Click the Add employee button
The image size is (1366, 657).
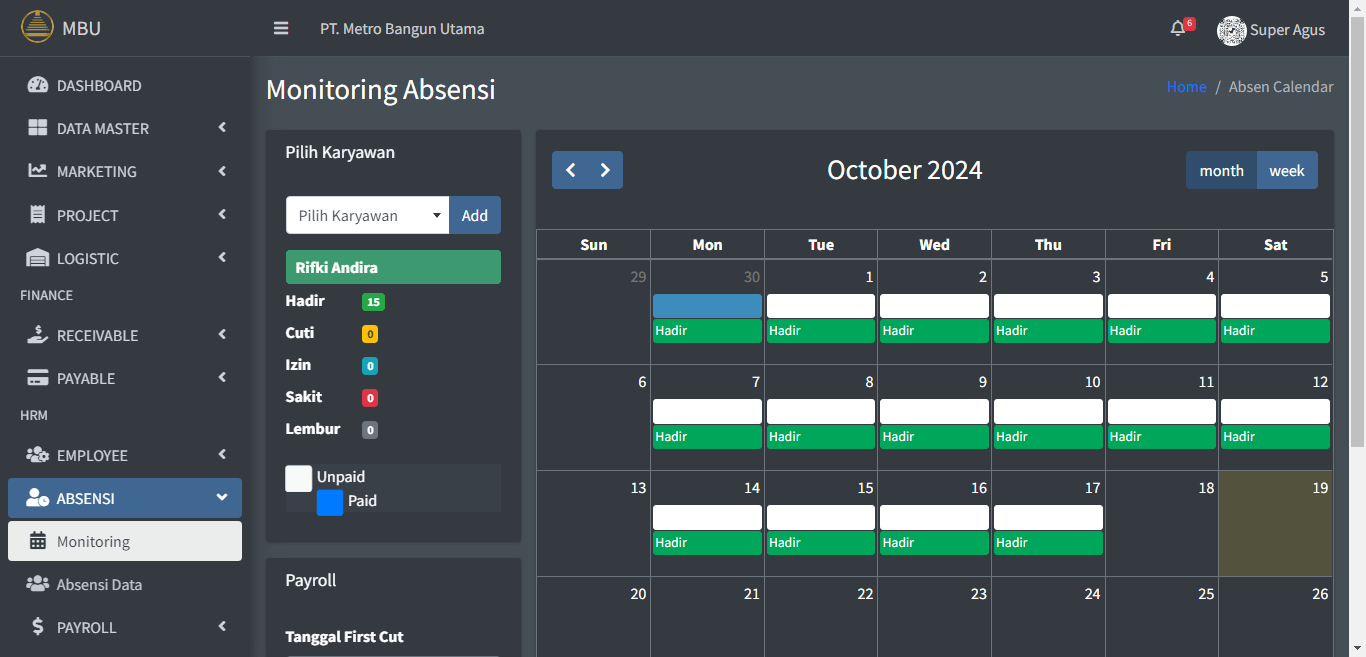475,216
